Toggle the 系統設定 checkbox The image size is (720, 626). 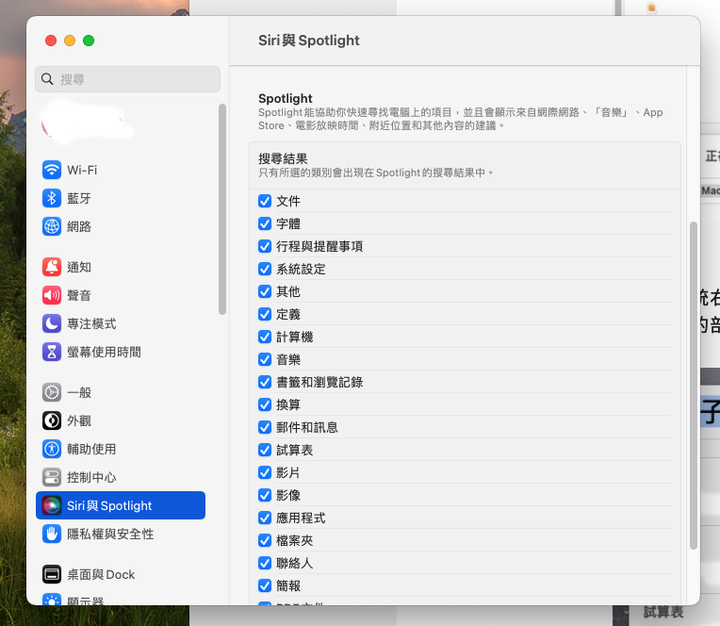(x=264, y=269)
